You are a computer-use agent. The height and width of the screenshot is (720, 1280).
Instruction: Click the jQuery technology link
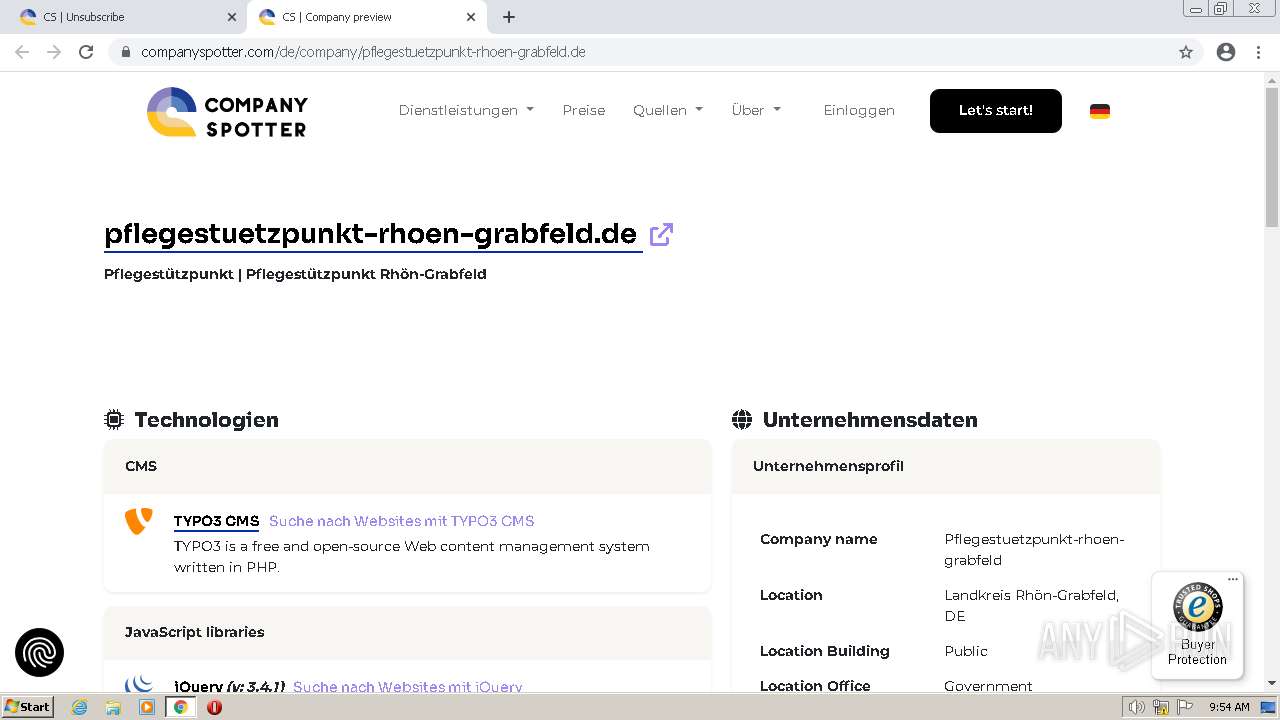(x=229, y=687)
